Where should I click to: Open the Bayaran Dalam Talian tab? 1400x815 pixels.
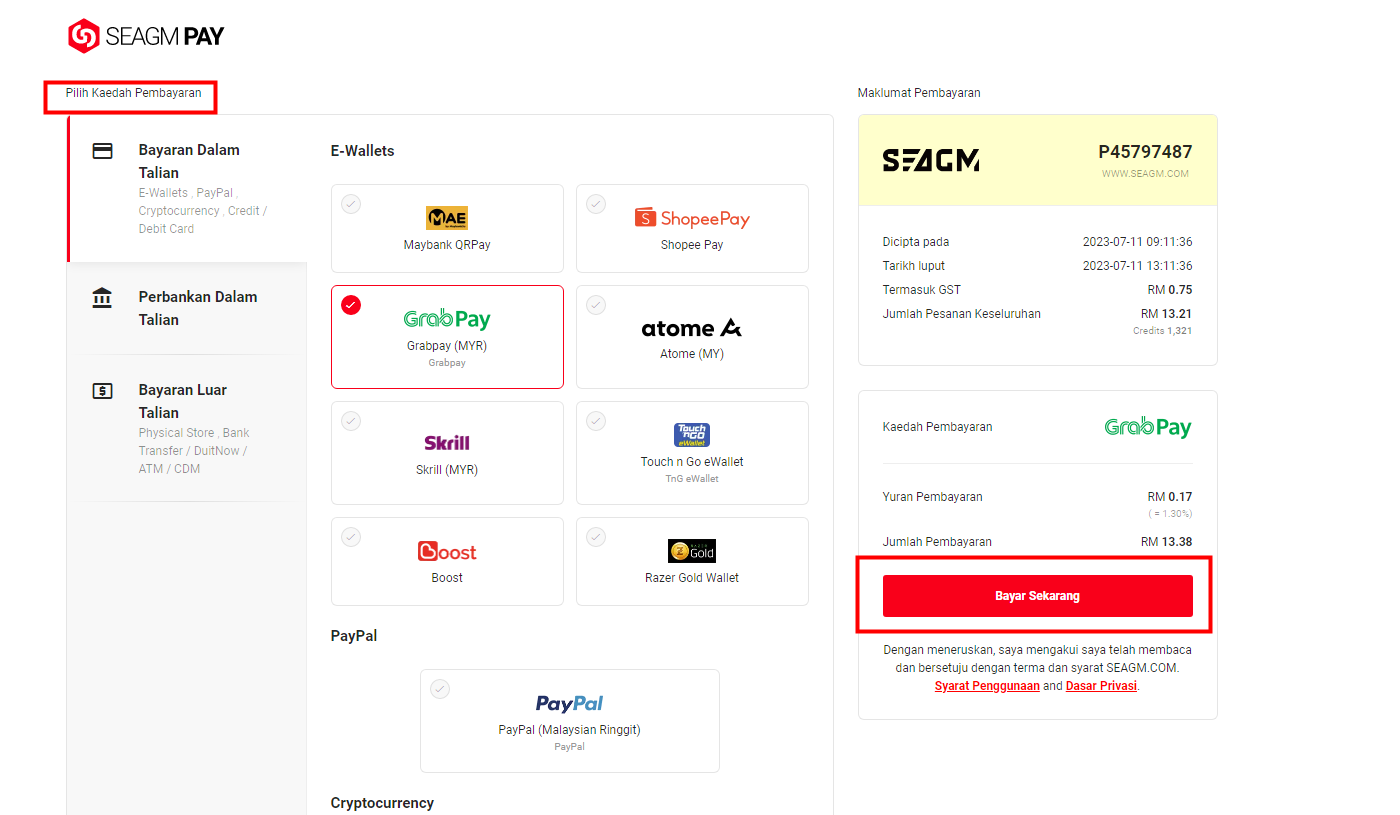point(188,189)
